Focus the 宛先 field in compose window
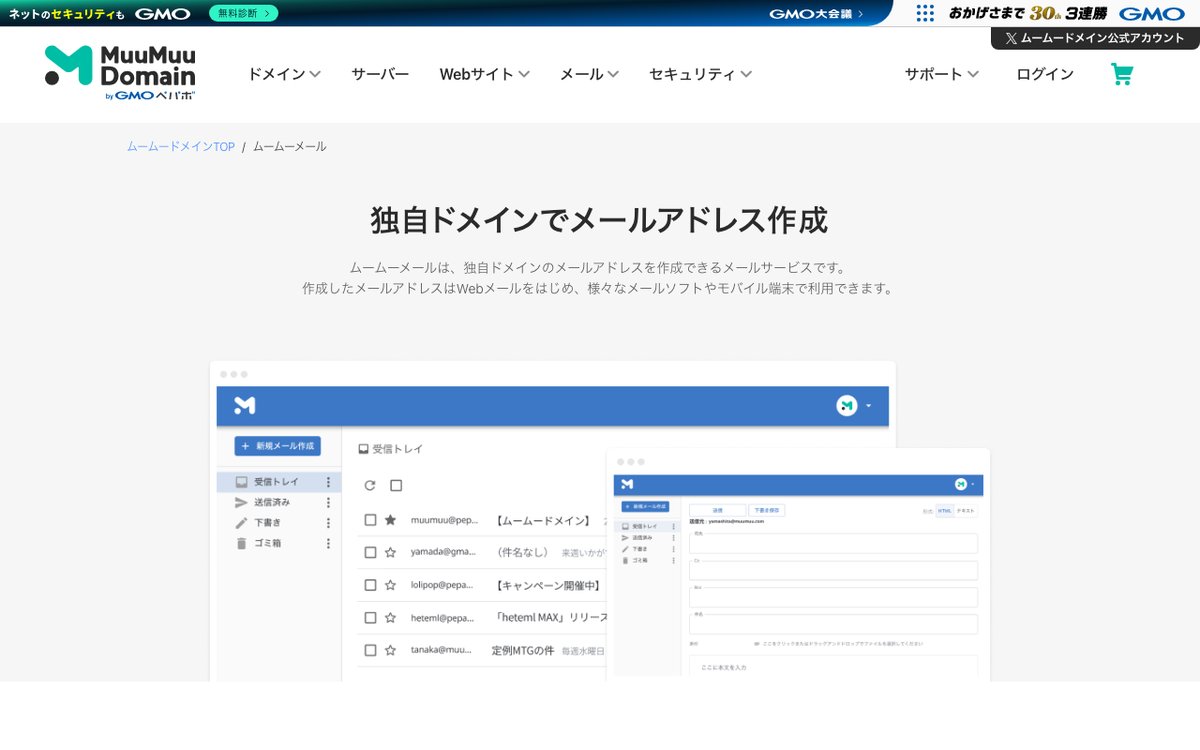 point(833,543)
